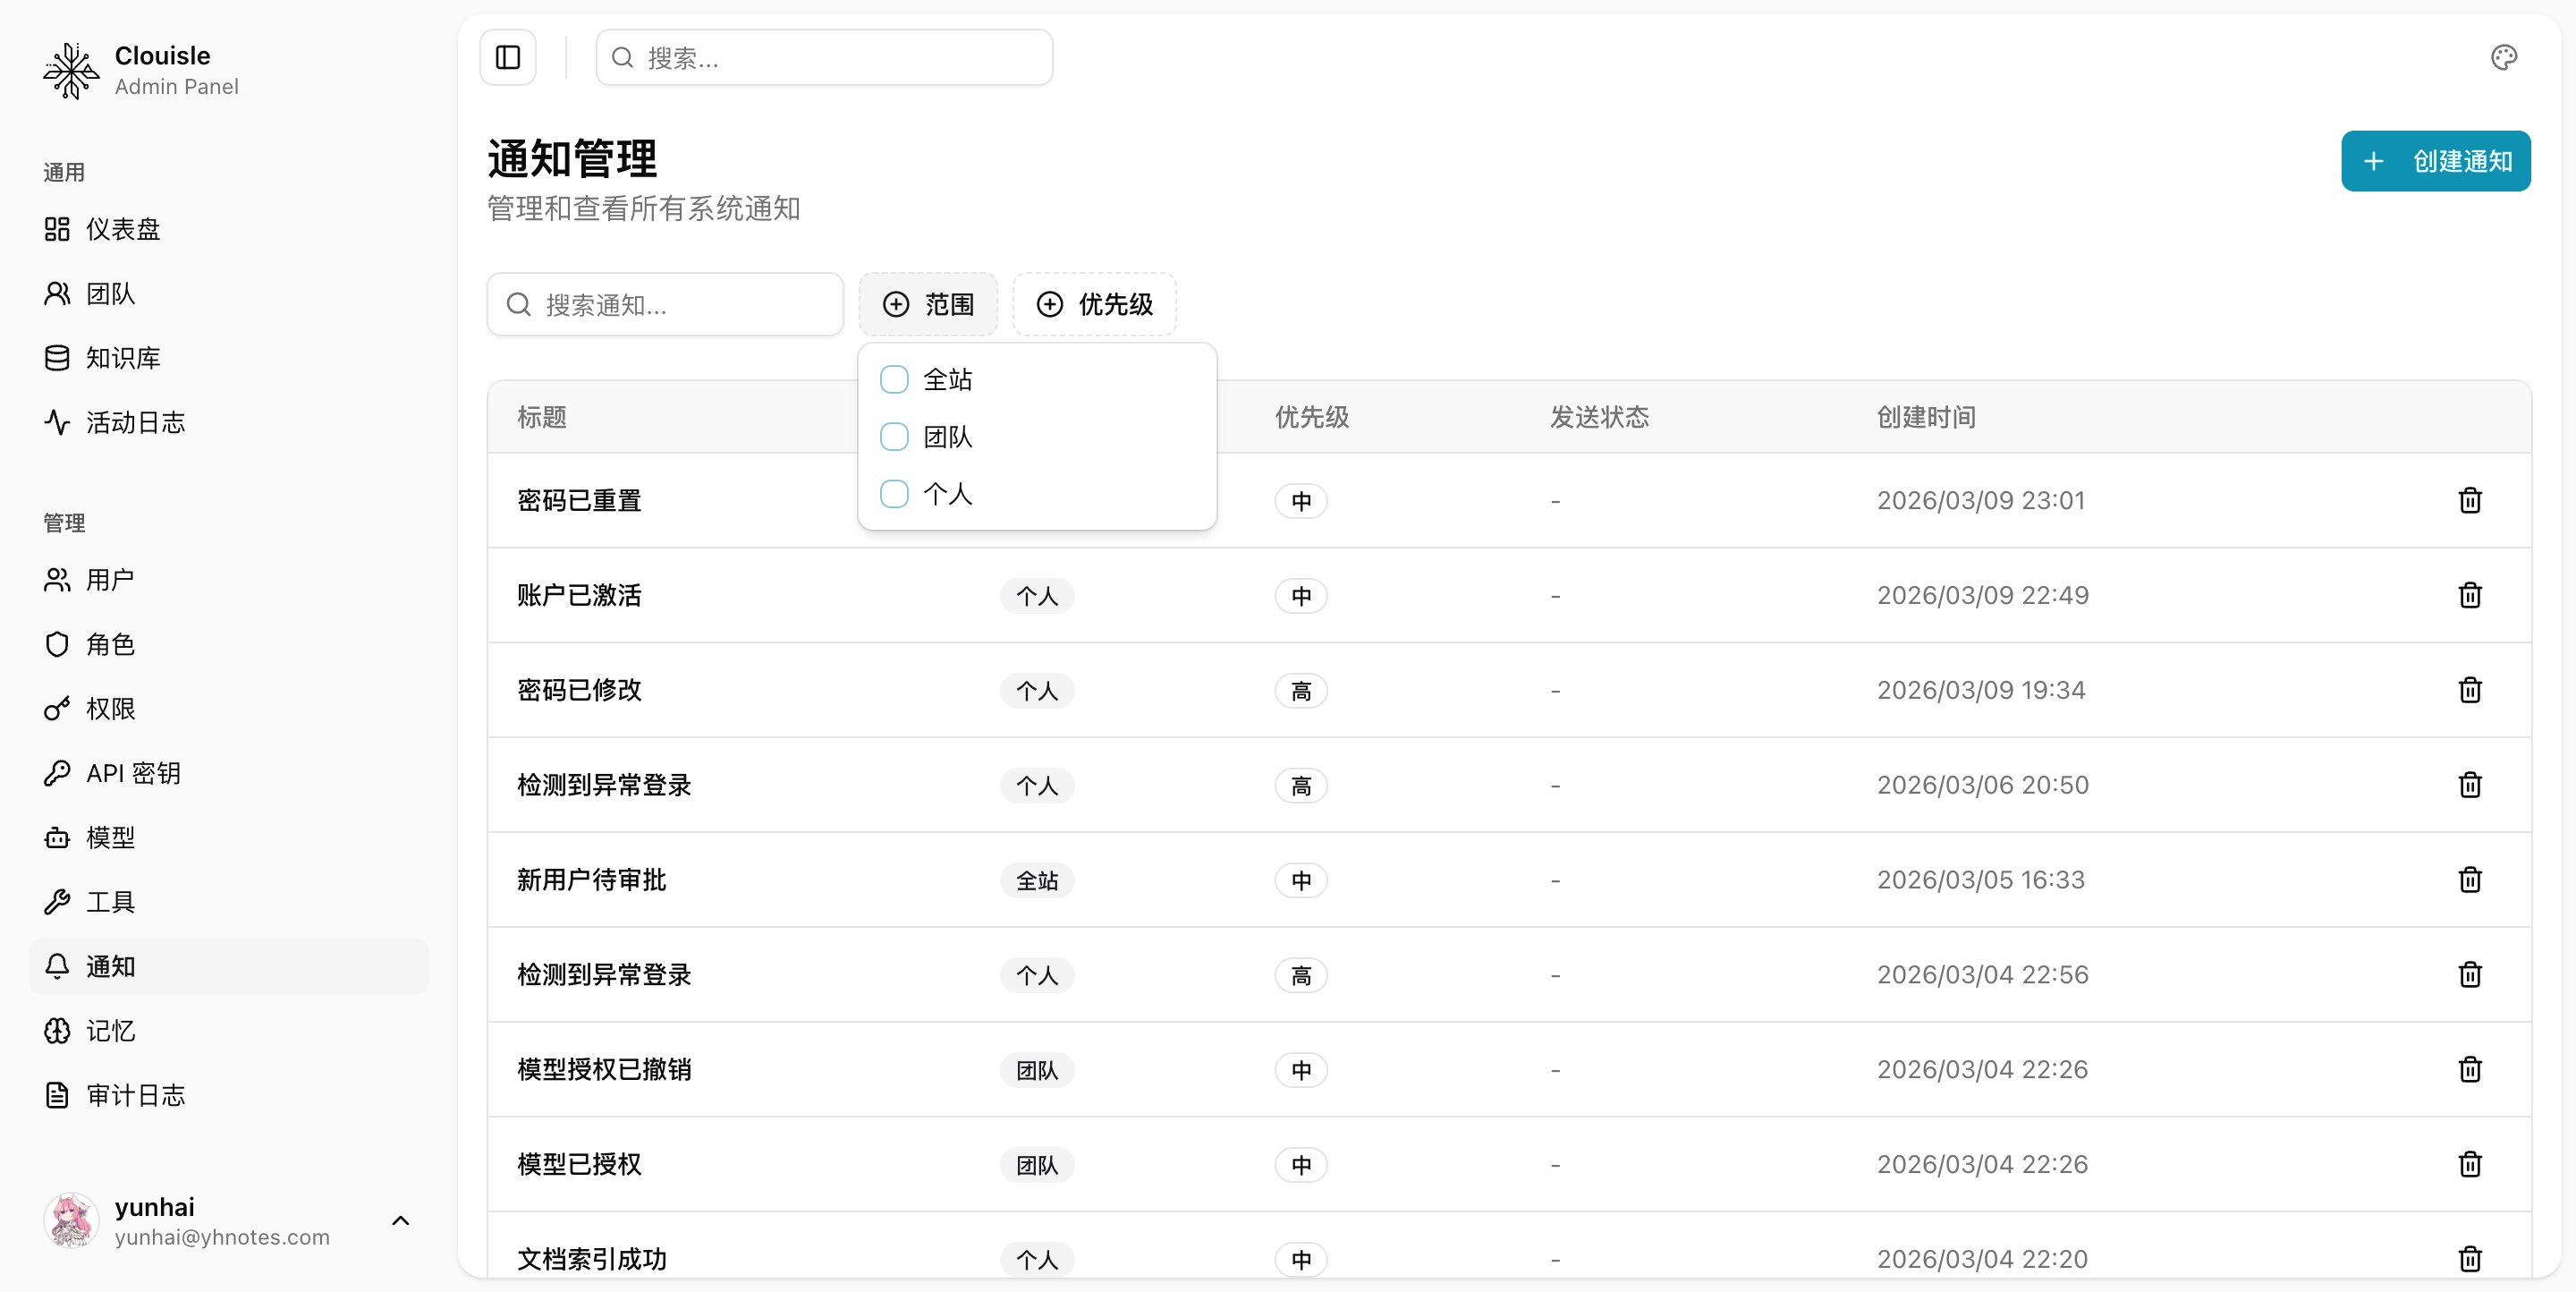Click trash icon for 密码已修改 row
2576x1292 pixels.
[2469, 690]
